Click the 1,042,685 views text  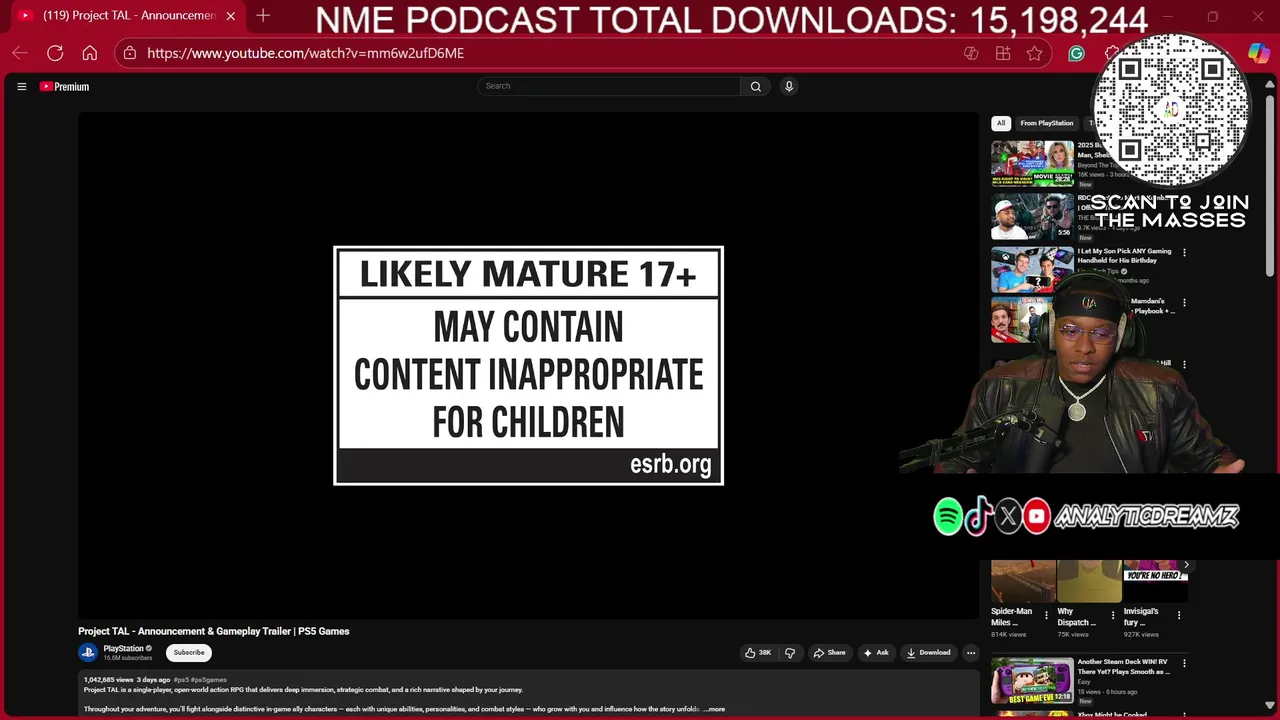click(108, 680)
